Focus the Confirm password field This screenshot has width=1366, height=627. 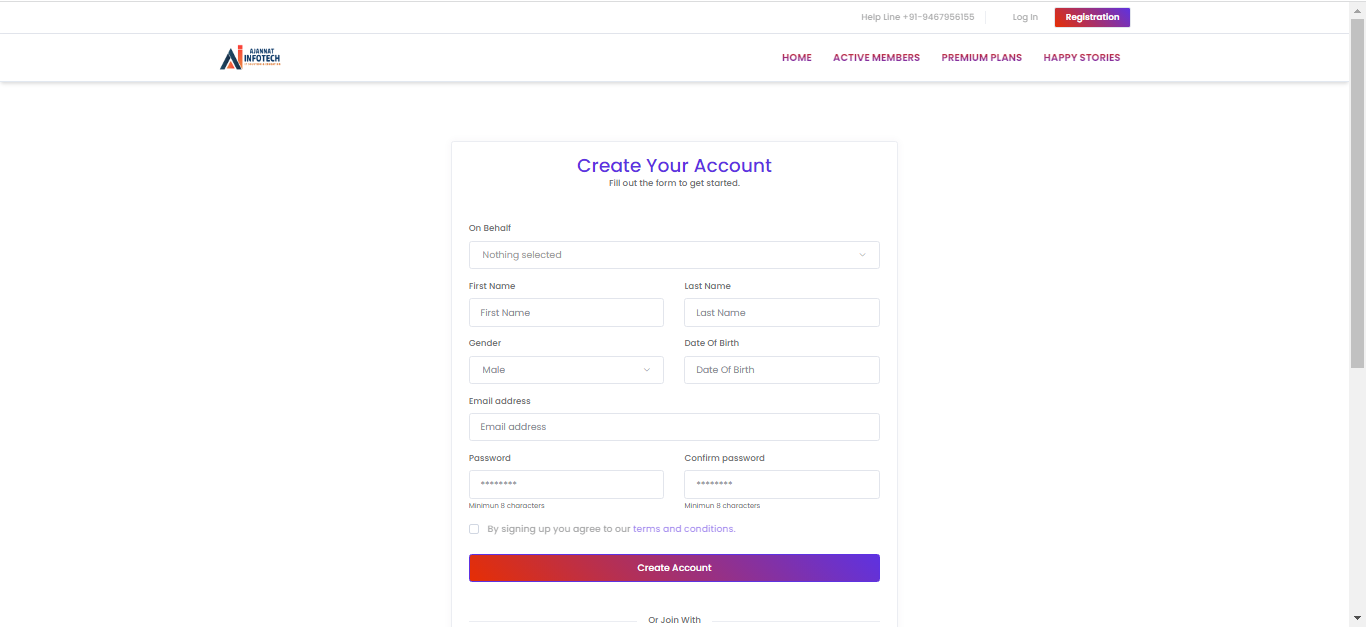click(x=781, y=484)
